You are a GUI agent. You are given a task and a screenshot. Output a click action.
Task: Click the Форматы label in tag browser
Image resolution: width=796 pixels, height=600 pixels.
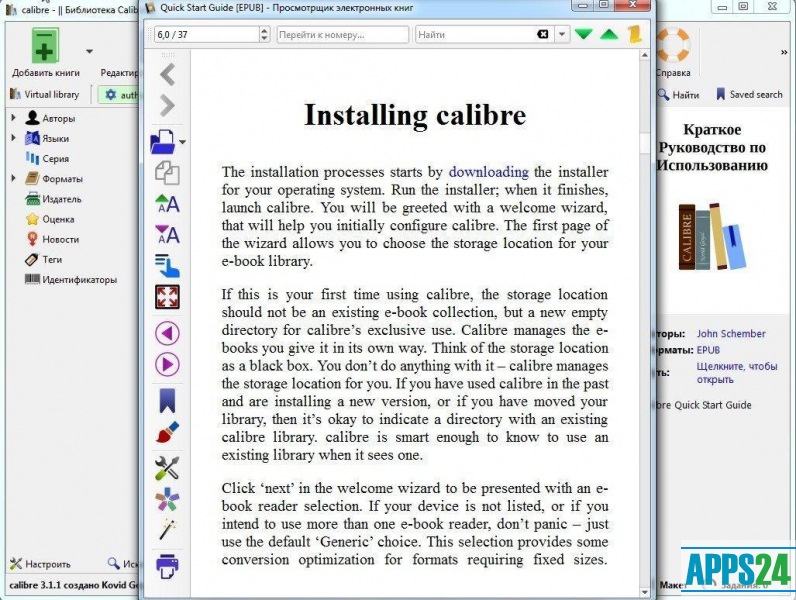pyautogui.click(x=62, y=179)
